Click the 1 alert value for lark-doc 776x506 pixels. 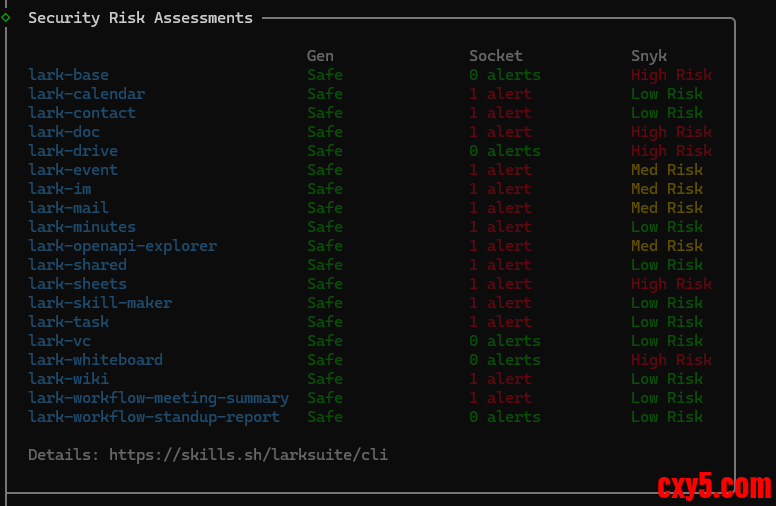click(500, 132)
